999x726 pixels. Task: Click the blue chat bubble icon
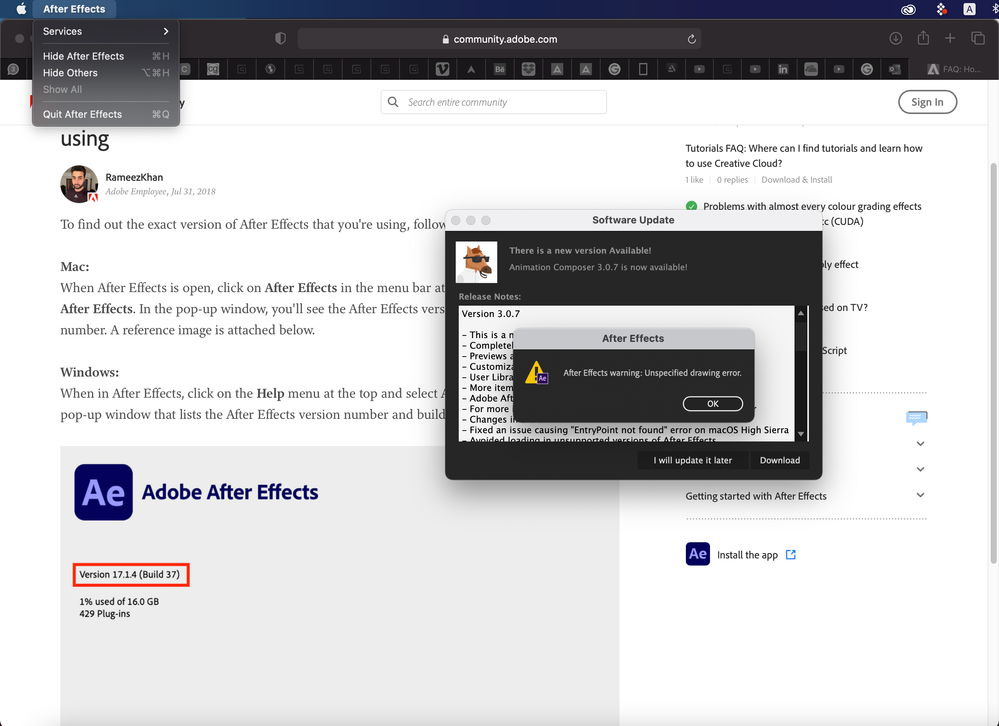[x=916, y=418]
